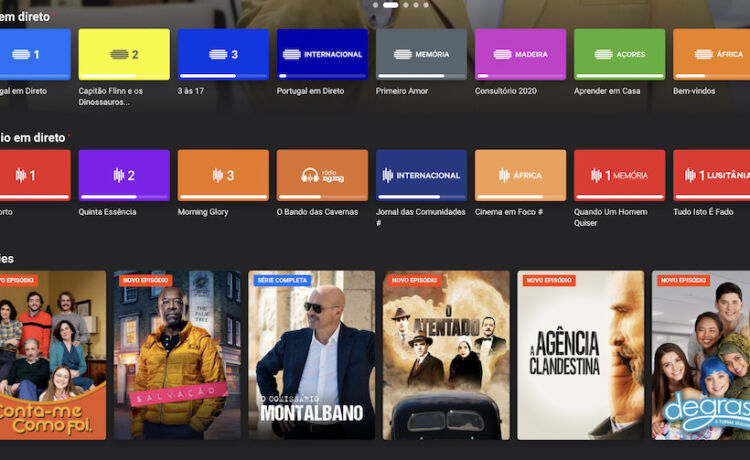
Task: Click the Quando Um Homem Quiser title
Action: [x=611, y=217]
